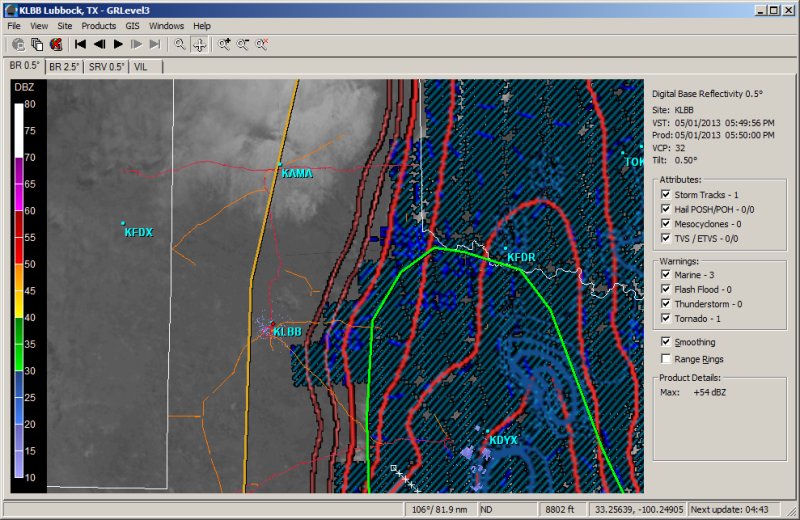800x520 pixels.
Task: Toggle the Tornado warnings checkbox
Action: coord(667,319)
